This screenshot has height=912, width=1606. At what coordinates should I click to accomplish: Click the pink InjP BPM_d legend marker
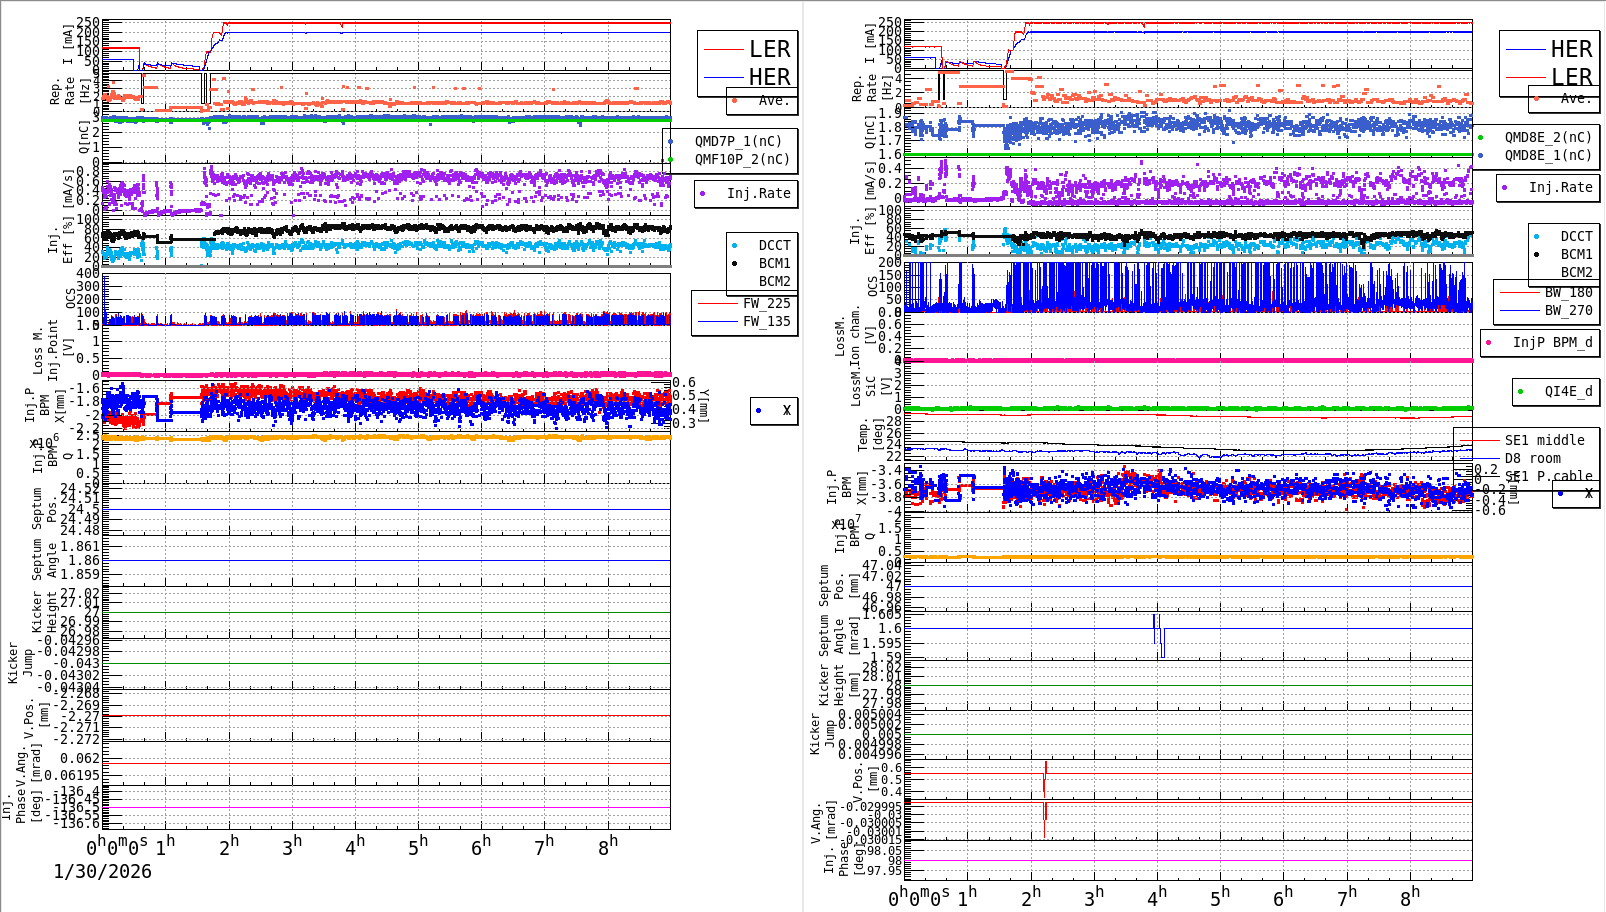[x=1487, y=342]
